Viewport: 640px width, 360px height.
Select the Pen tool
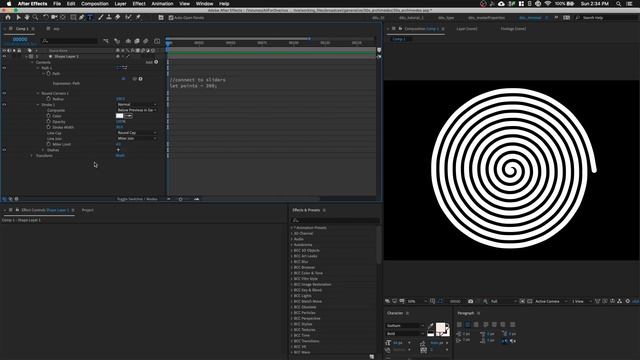[x=82, y=18]
